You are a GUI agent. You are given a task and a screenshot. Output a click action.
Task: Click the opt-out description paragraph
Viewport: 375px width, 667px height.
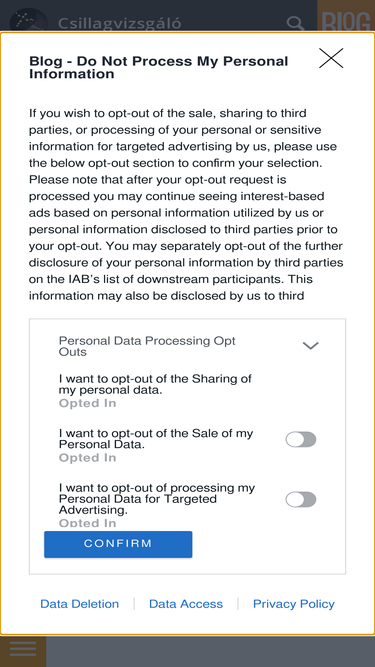coord(186,204)
